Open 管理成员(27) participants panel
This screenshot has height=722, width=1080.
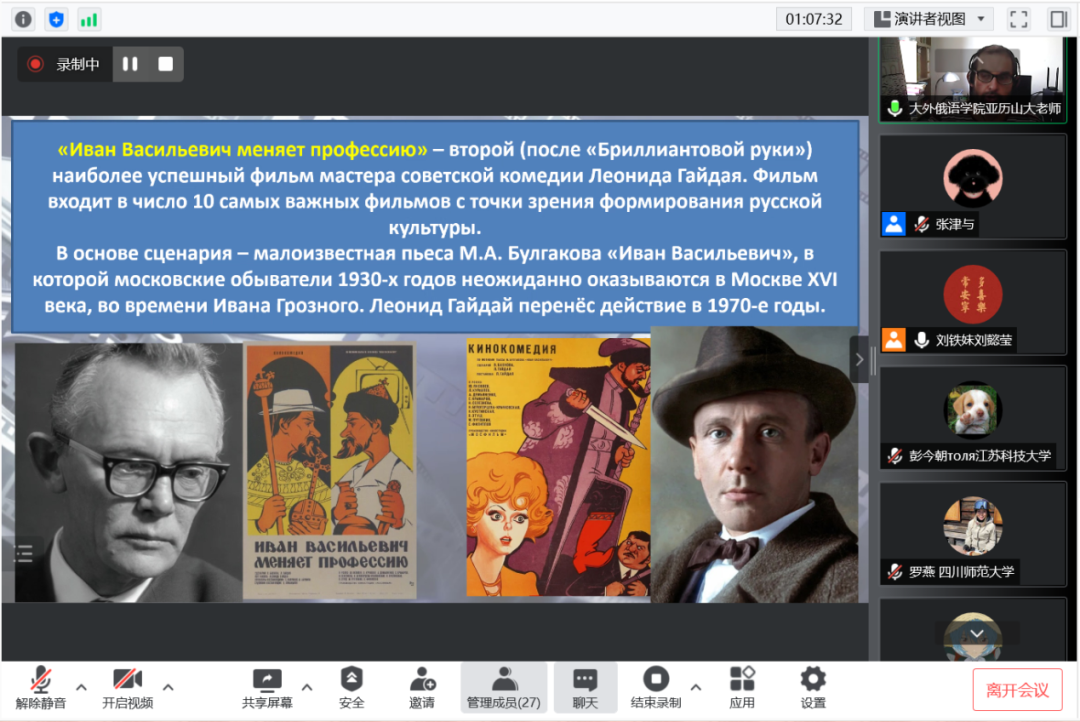click(504, 687)
